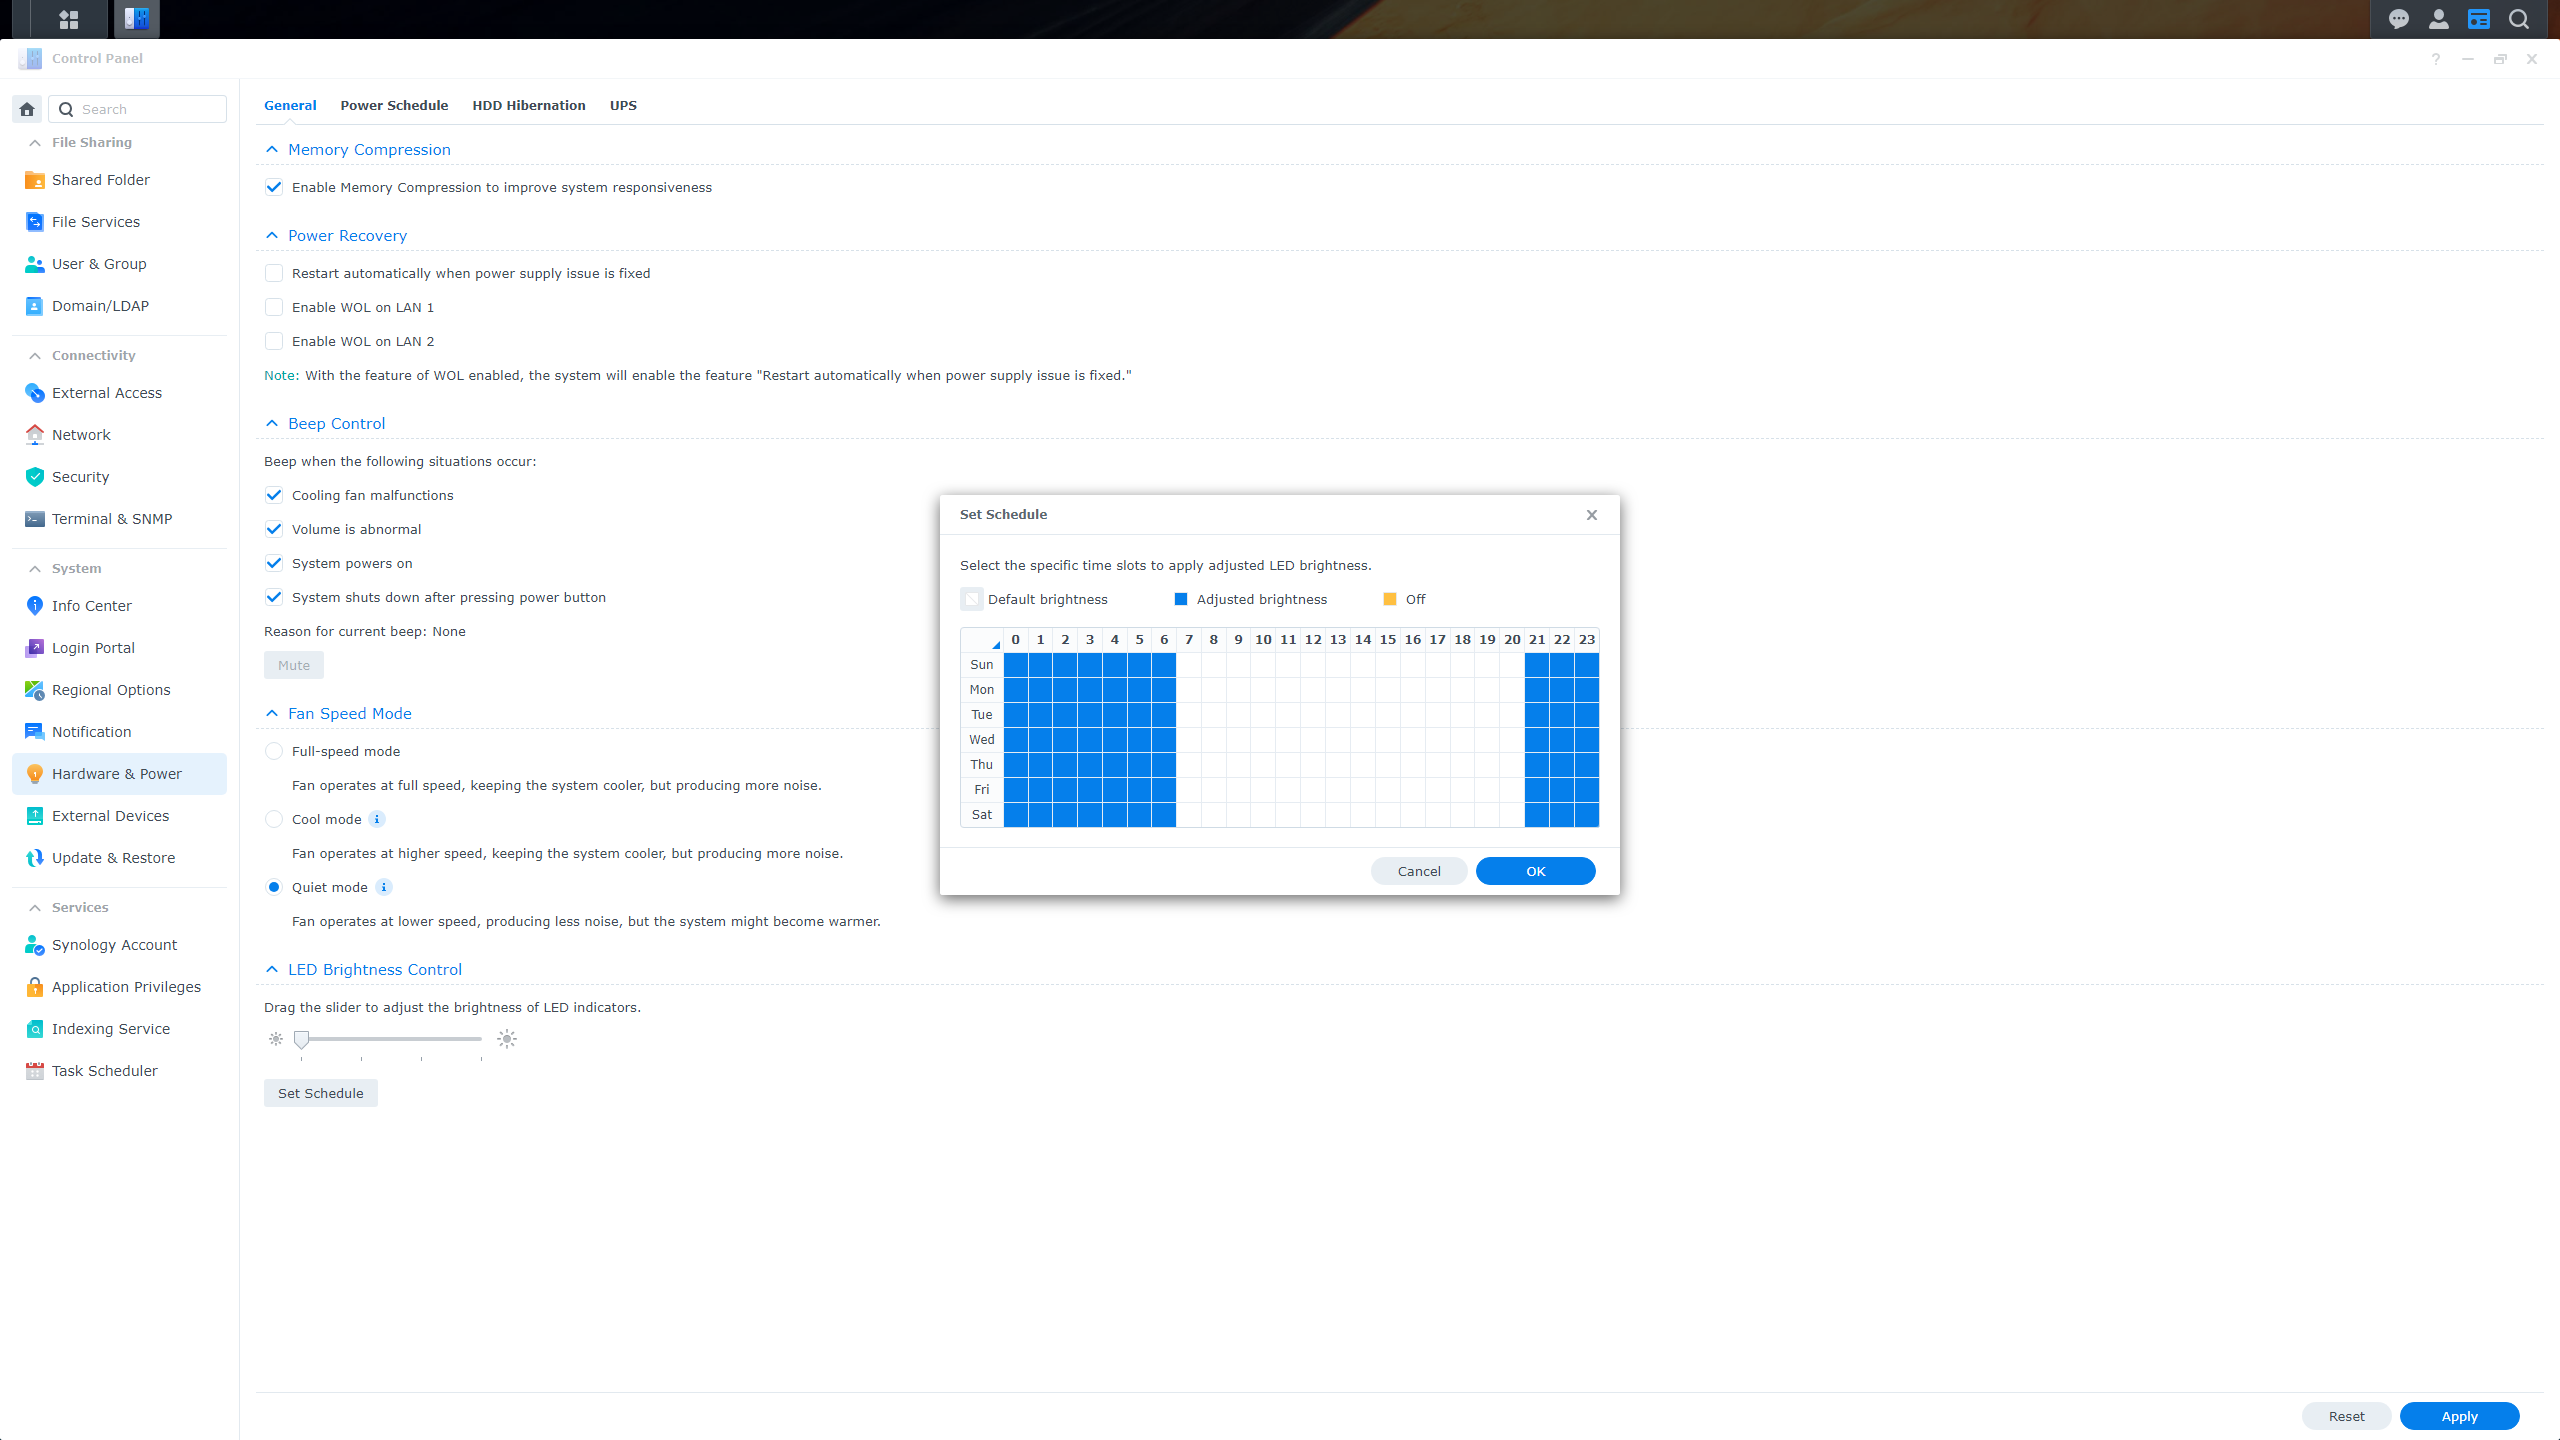Open the Security shield icon
The height and width of the screenshot is (1440, 2560).
(x=34, y=477)
